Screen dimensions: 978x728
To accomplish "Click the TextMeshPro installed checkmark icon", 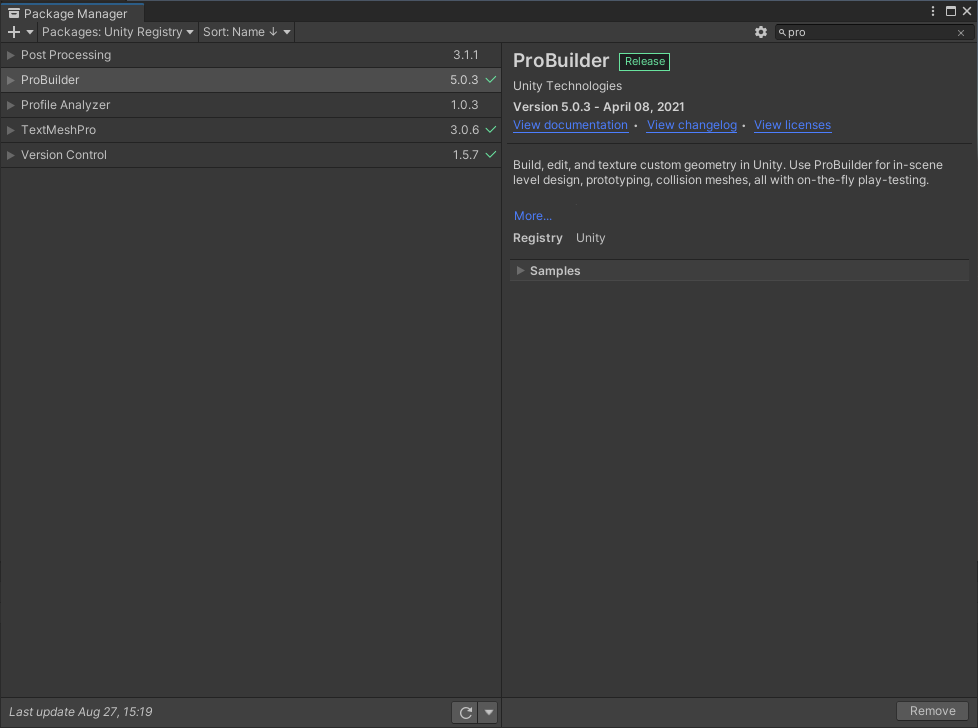I will (491, 130).
